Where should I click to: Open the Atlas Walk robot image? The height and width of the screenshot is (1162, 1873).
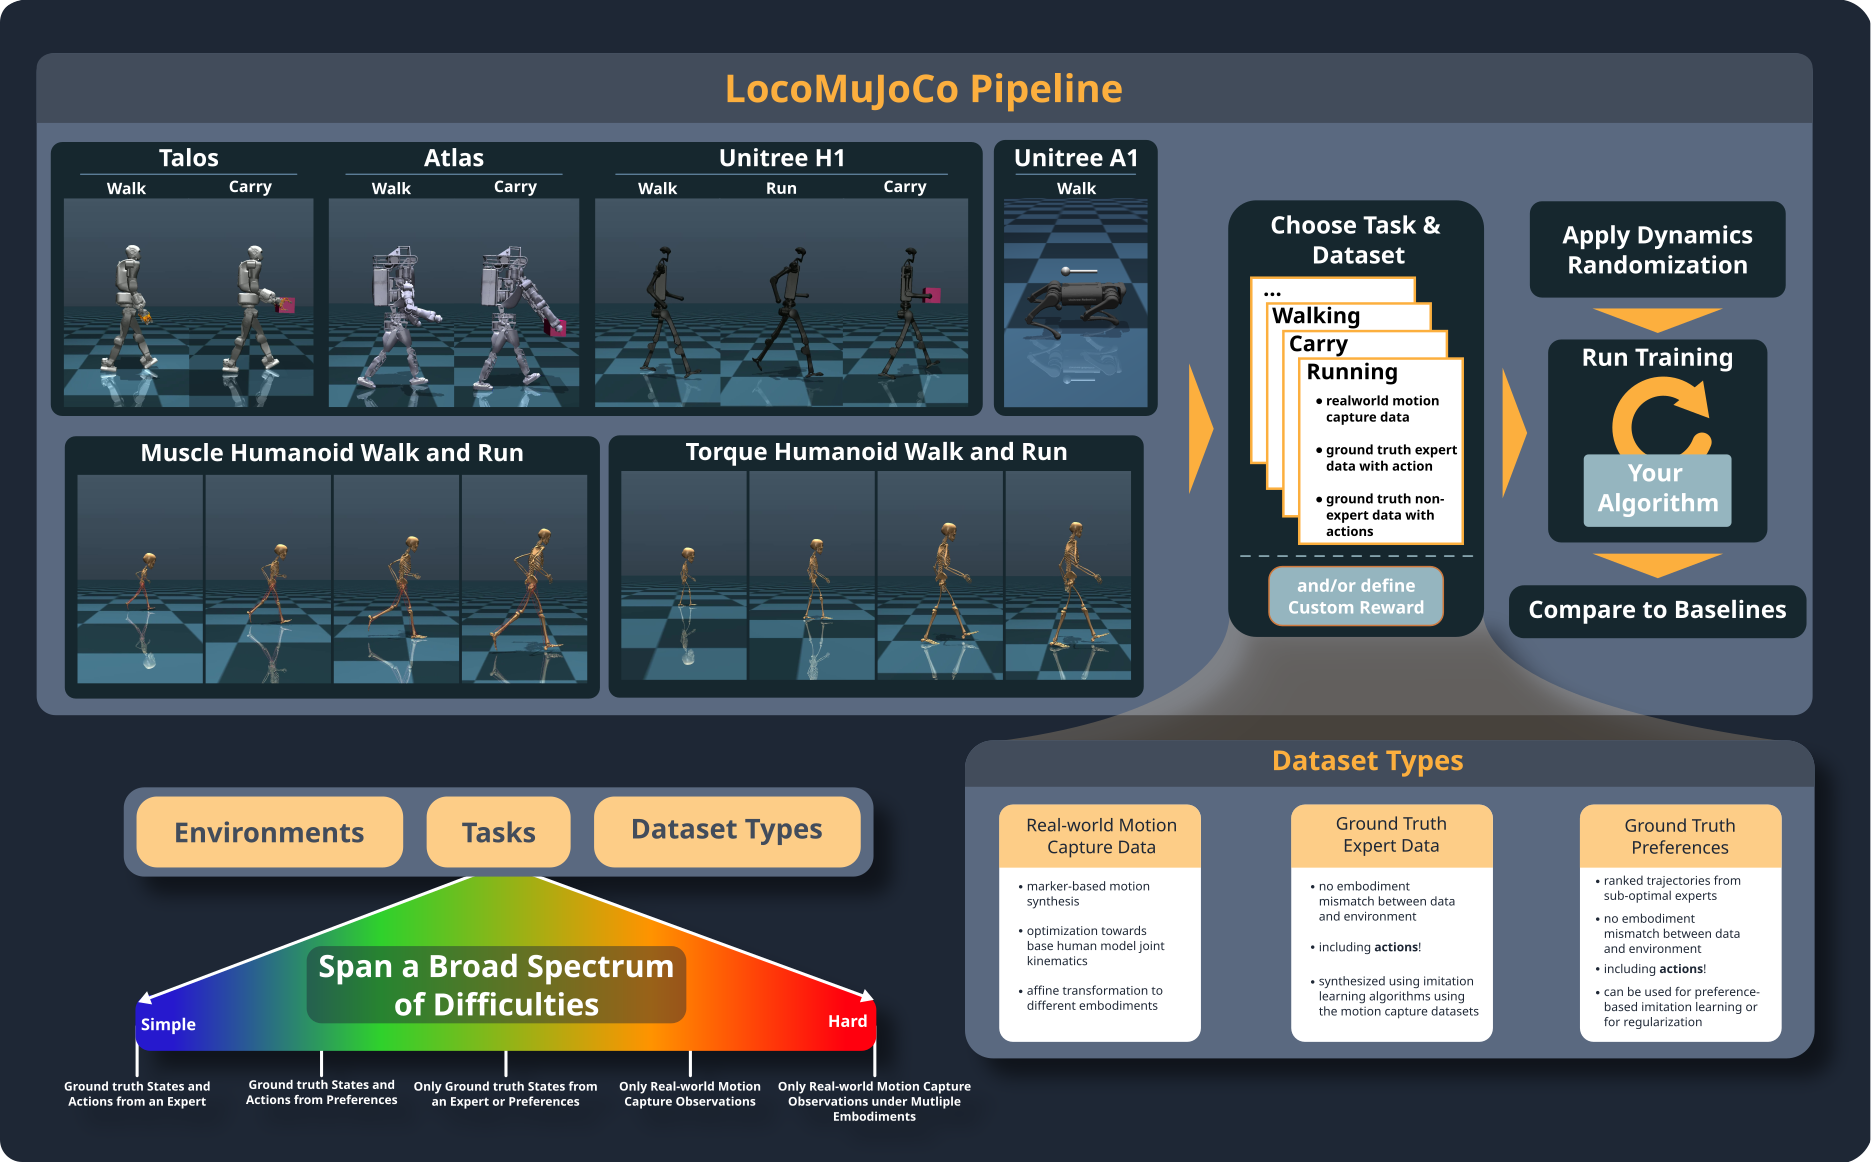point(392,300)
